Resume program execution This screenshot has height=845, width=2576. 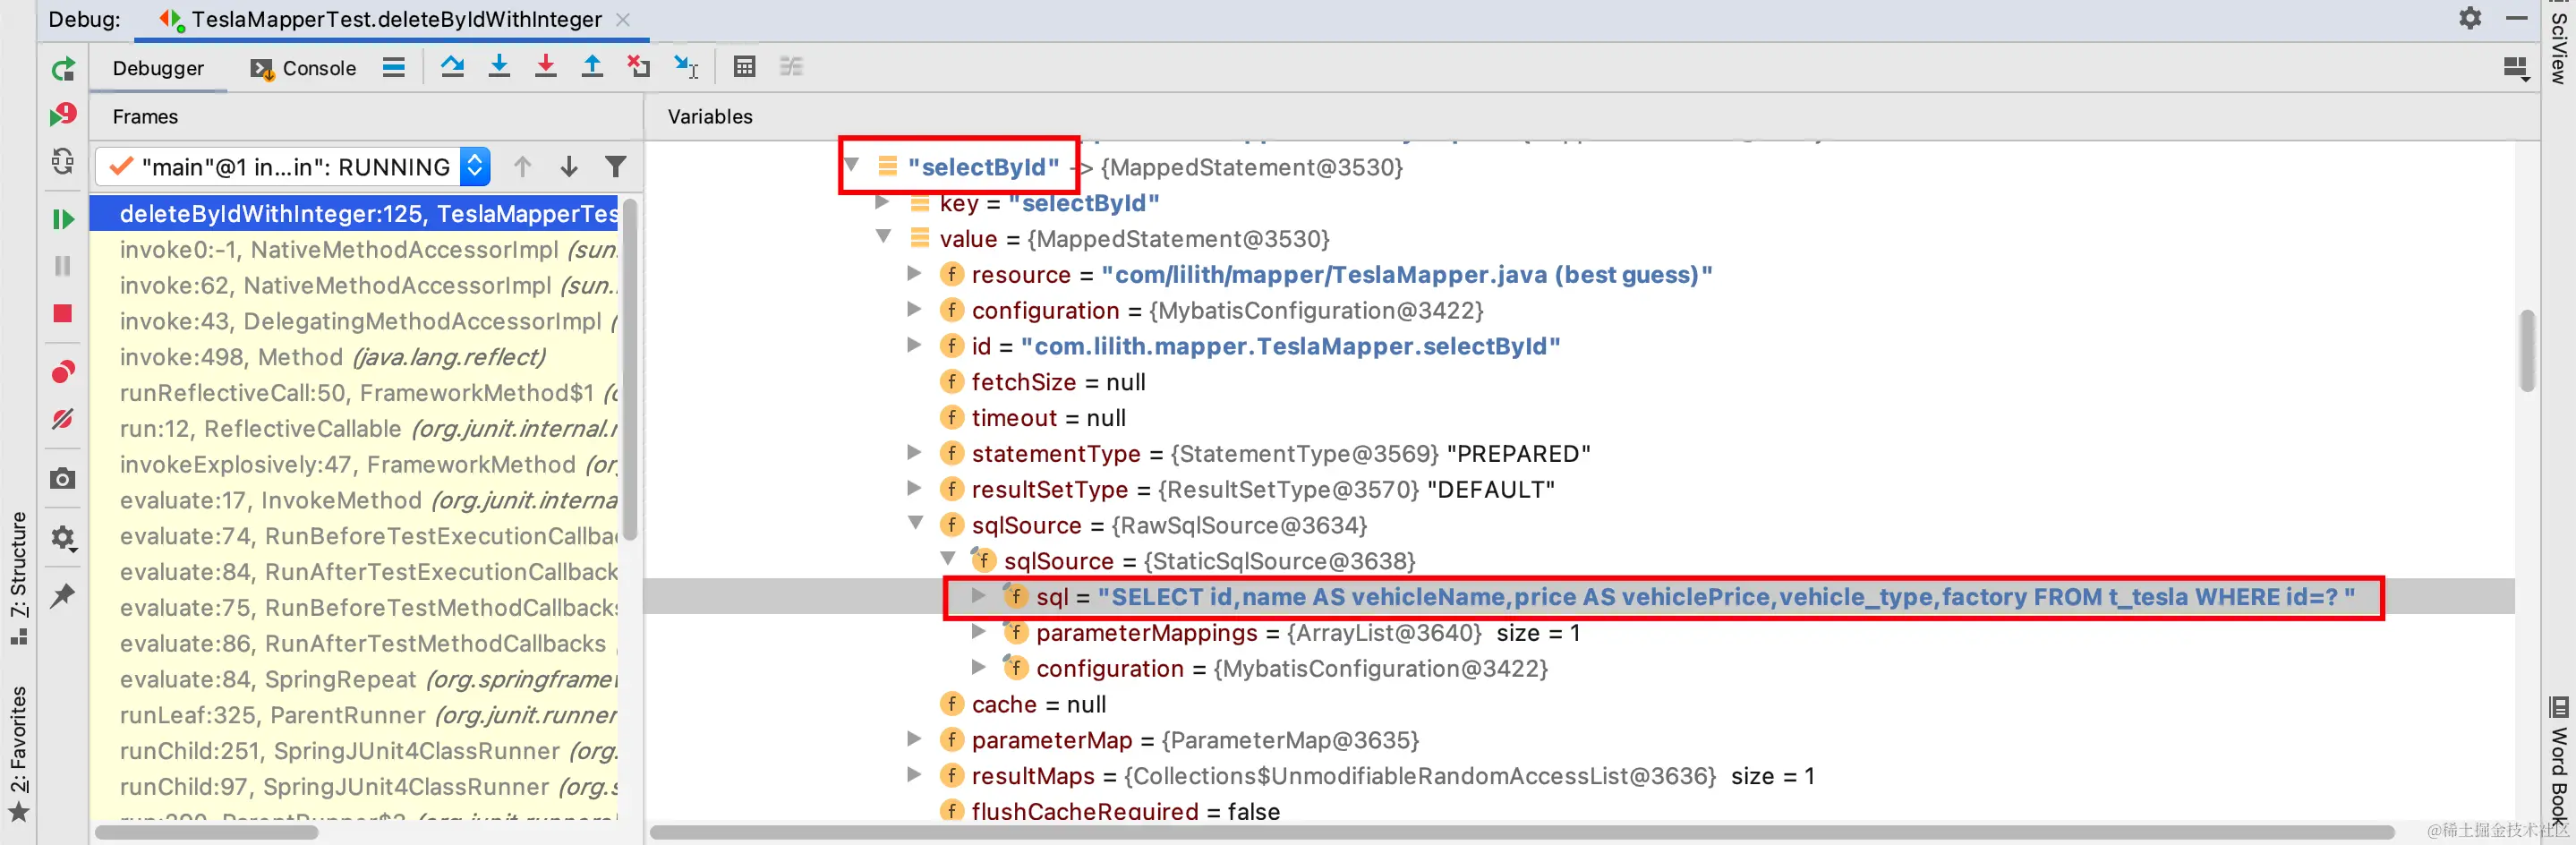pyautogui.click(x=63, y=219)
